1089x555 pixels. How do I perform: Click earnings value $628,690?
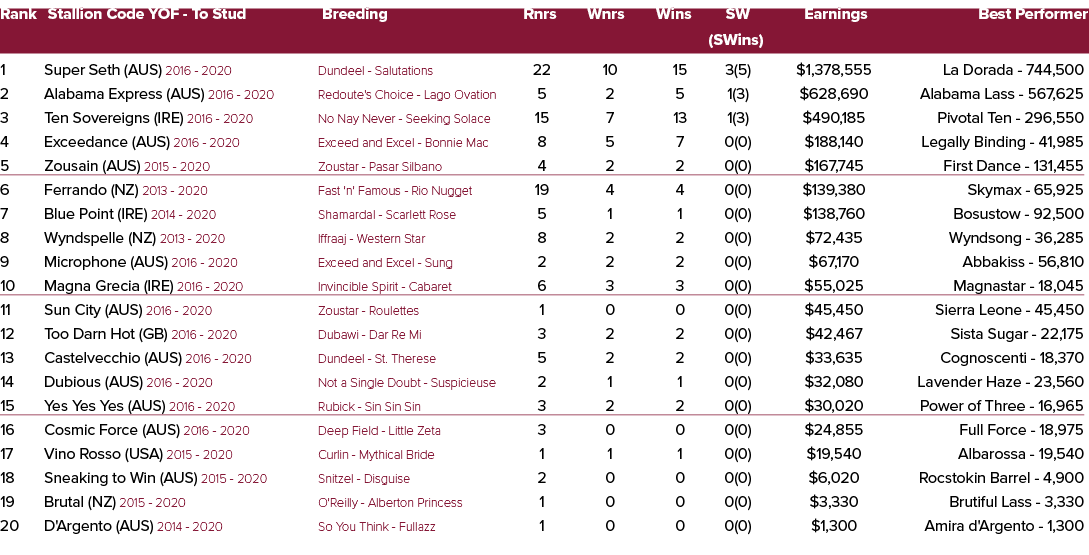833,94
